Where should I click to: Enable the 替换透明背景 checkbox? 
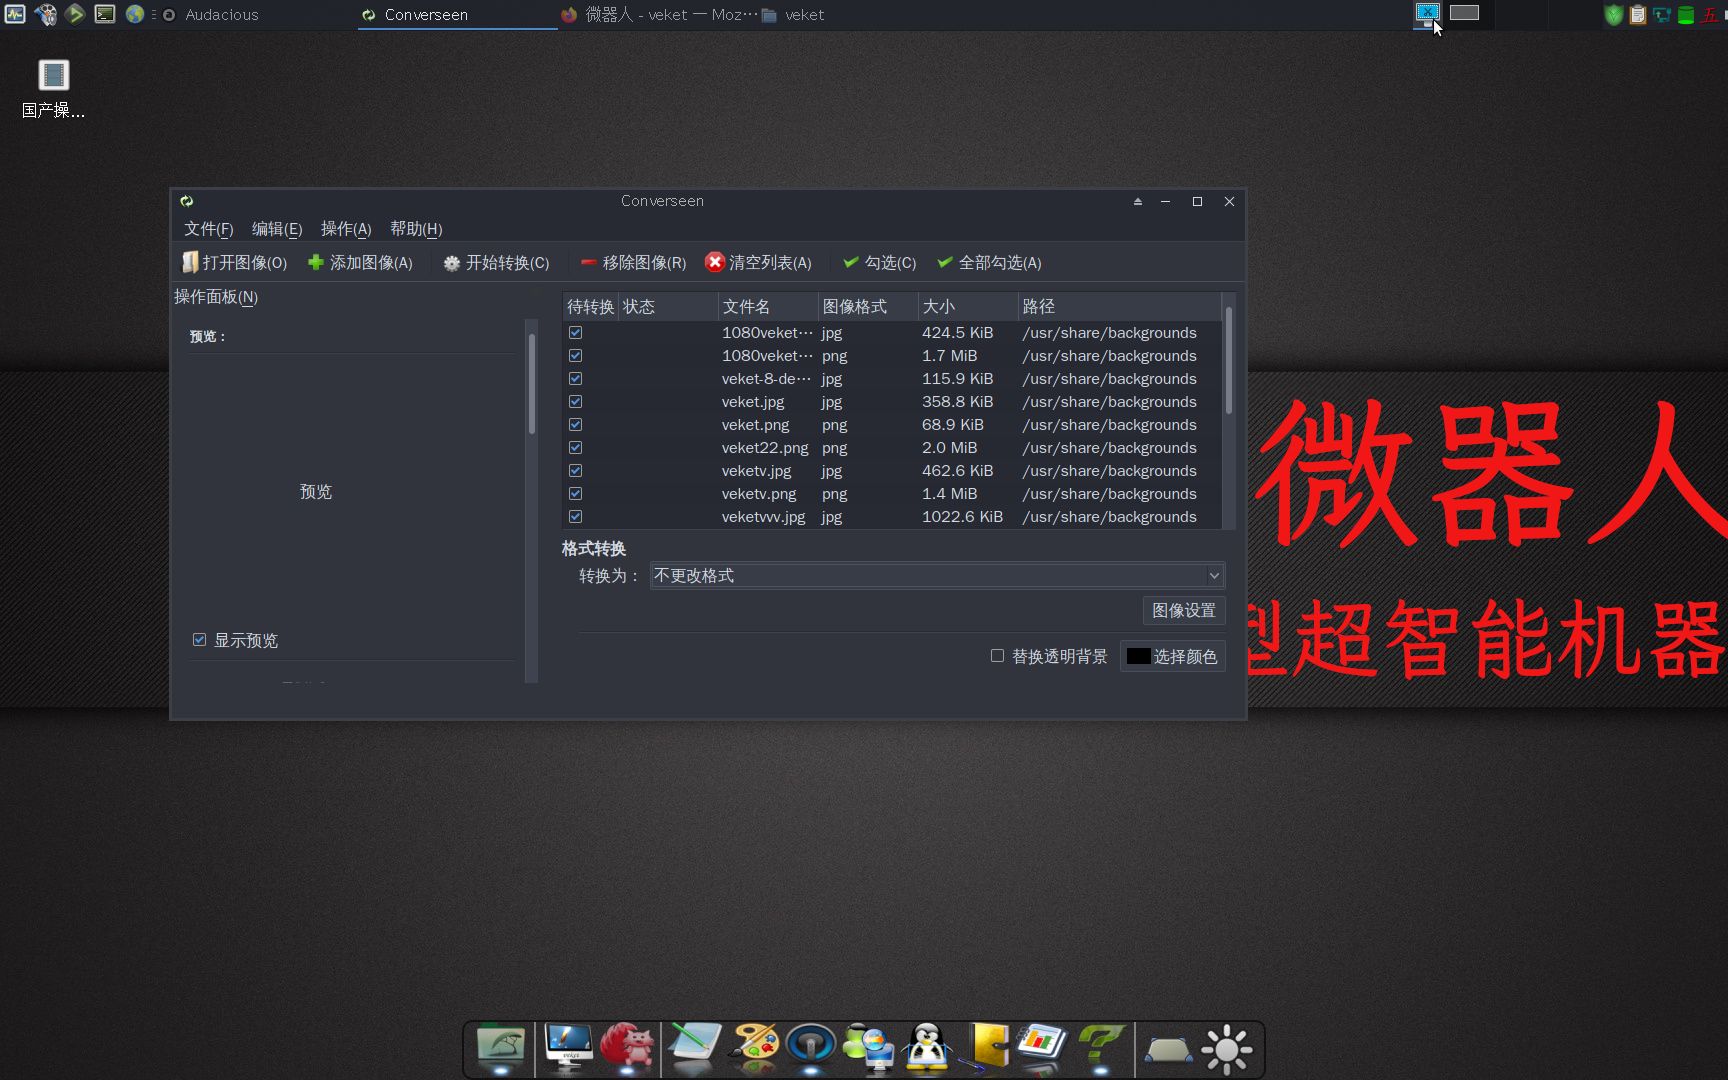(997, 656)
